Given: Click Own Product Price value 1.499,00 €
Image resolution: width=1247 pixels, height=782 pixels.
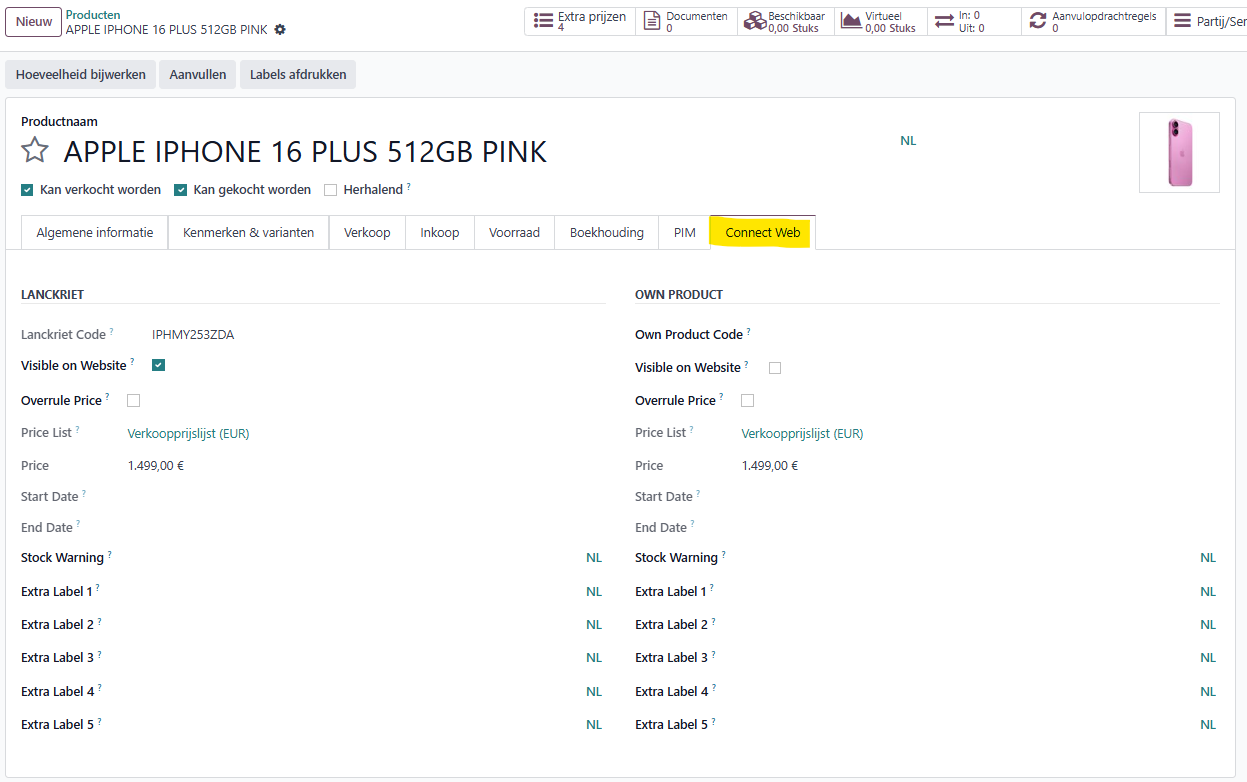Looking at the screenshot, I should coord(770,466).
